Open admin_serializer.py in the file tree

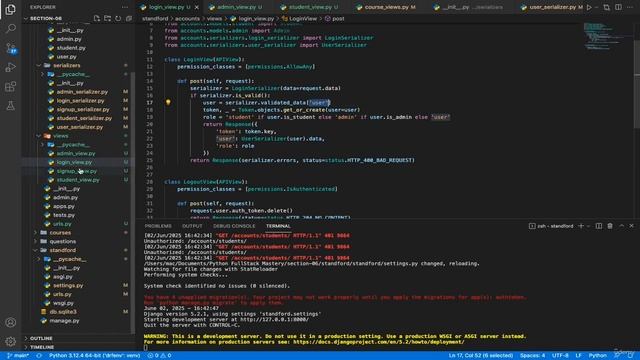(x=82, y=92)
